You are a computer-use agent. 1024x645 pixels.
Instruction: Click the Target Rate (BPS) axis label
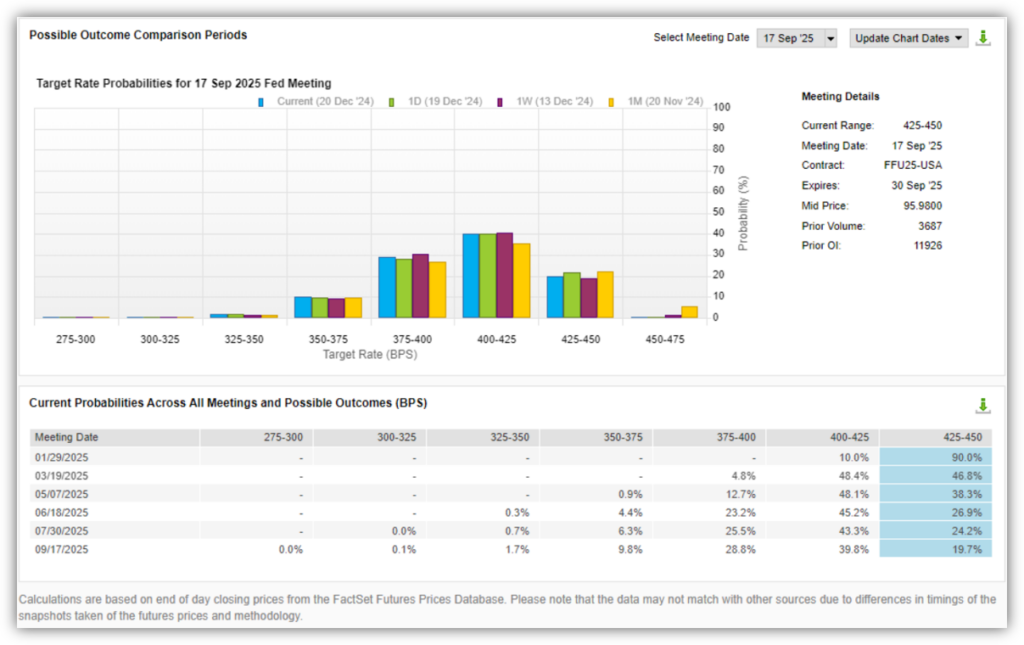pyautogui.click(x=370, y=354)
